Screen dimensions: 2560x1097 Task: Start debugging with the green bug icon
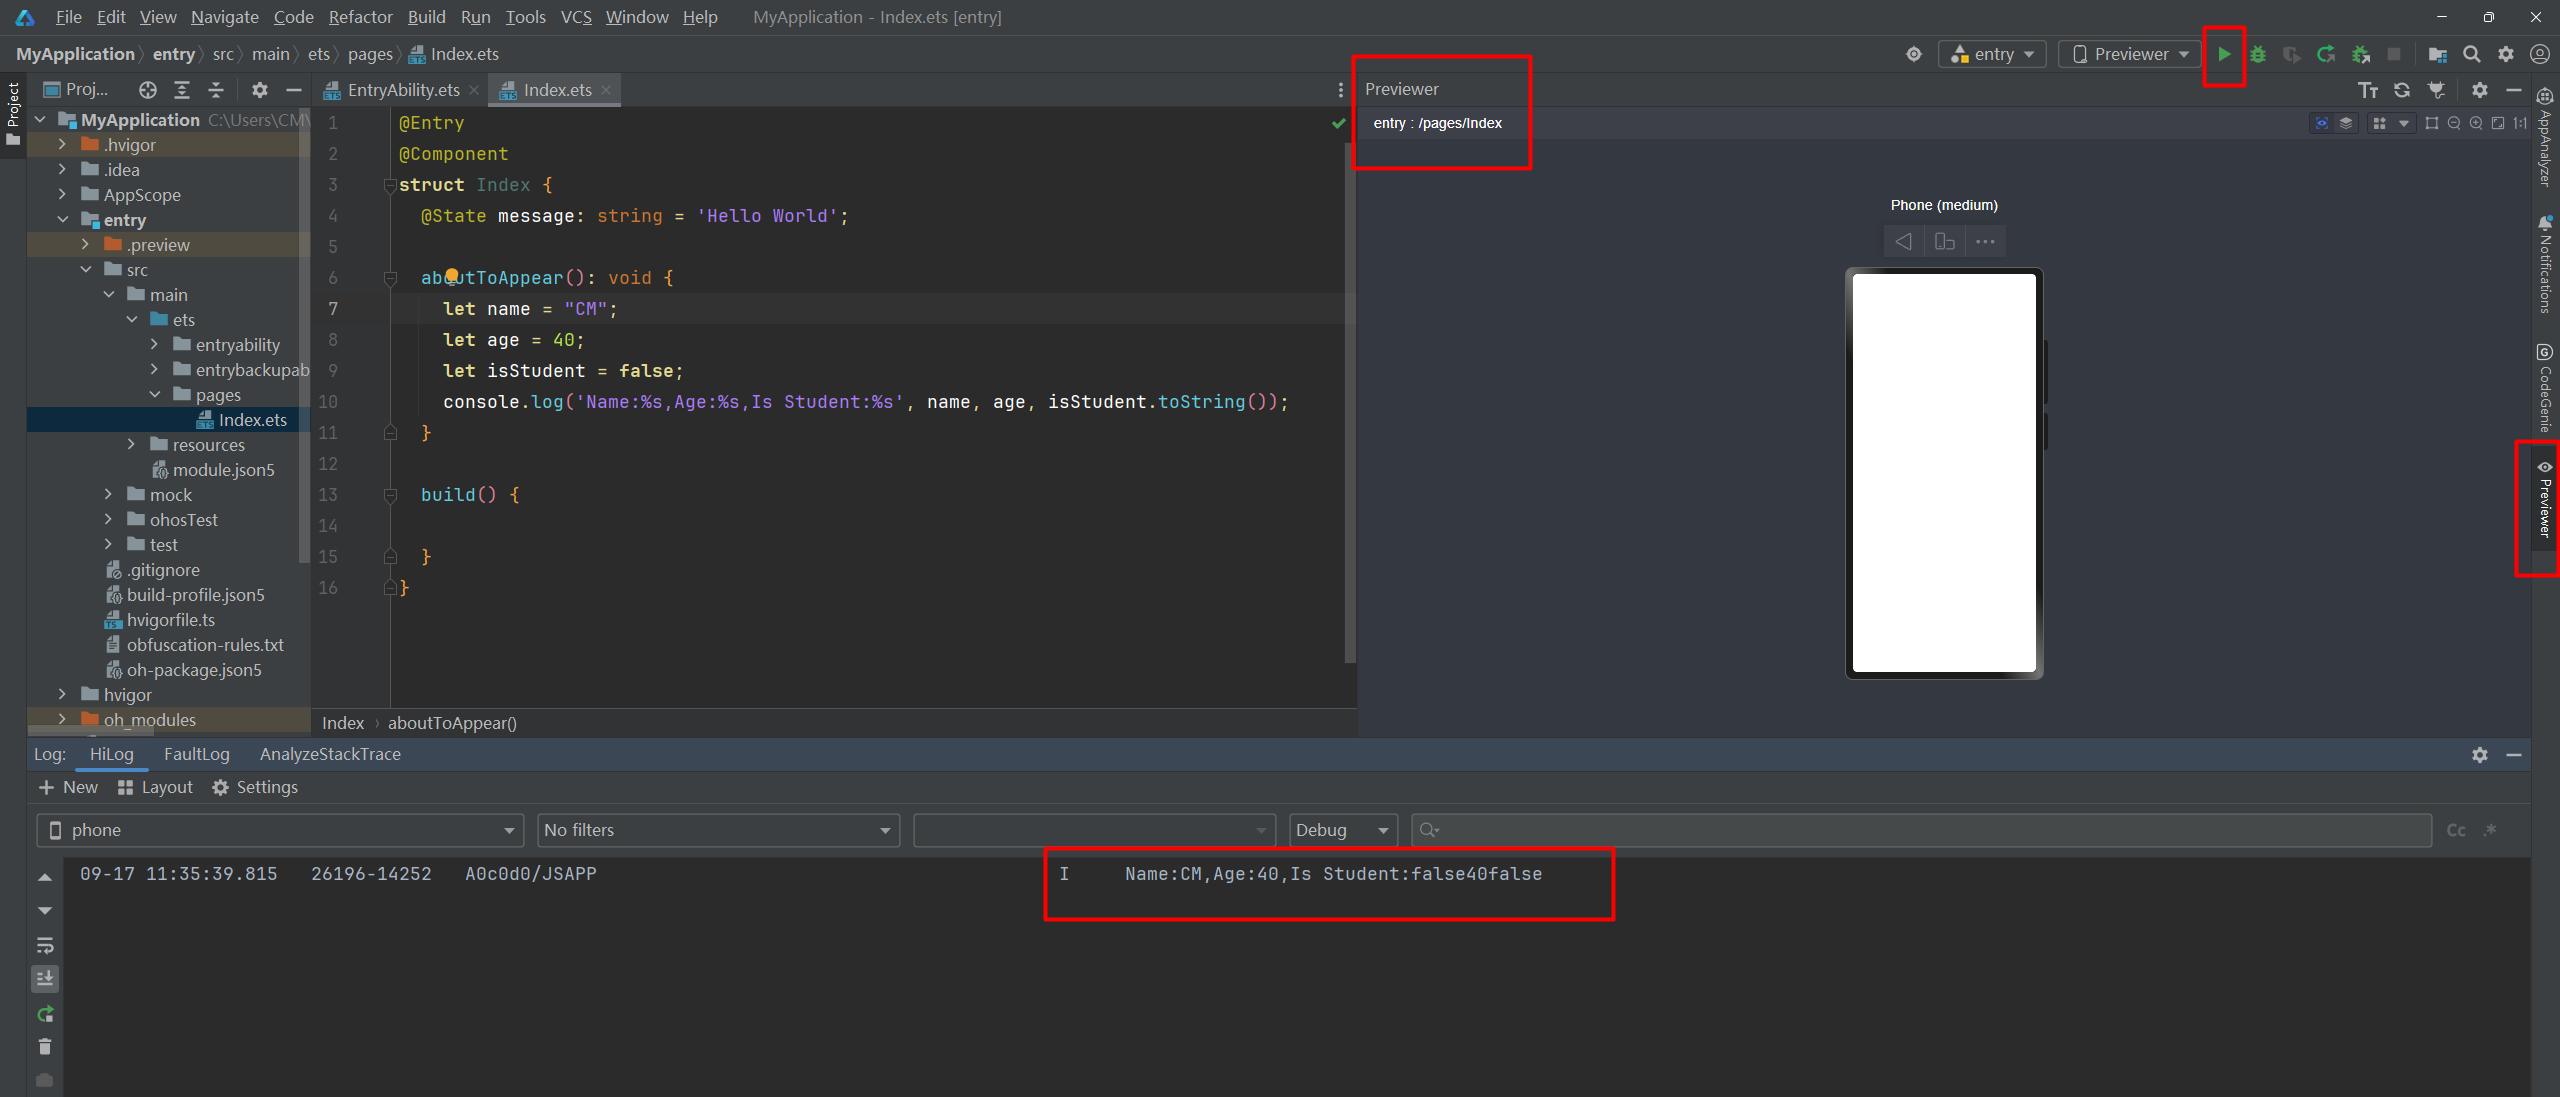(x=2258, y=55)
